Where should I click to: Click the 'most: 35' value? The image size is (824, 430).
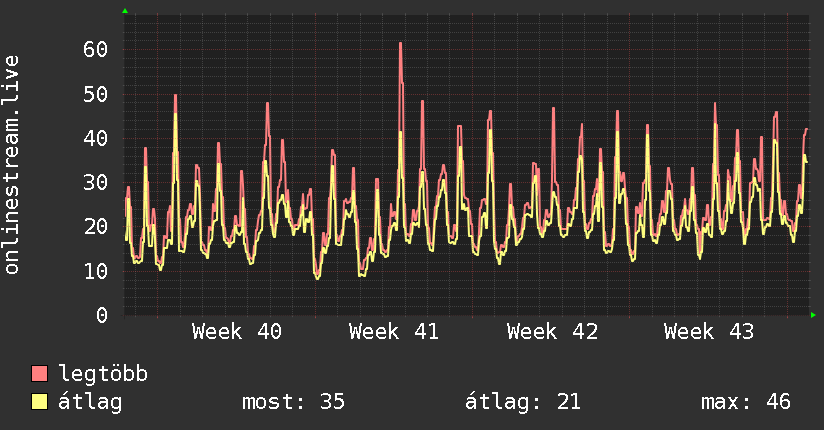(x=293, y=402)
